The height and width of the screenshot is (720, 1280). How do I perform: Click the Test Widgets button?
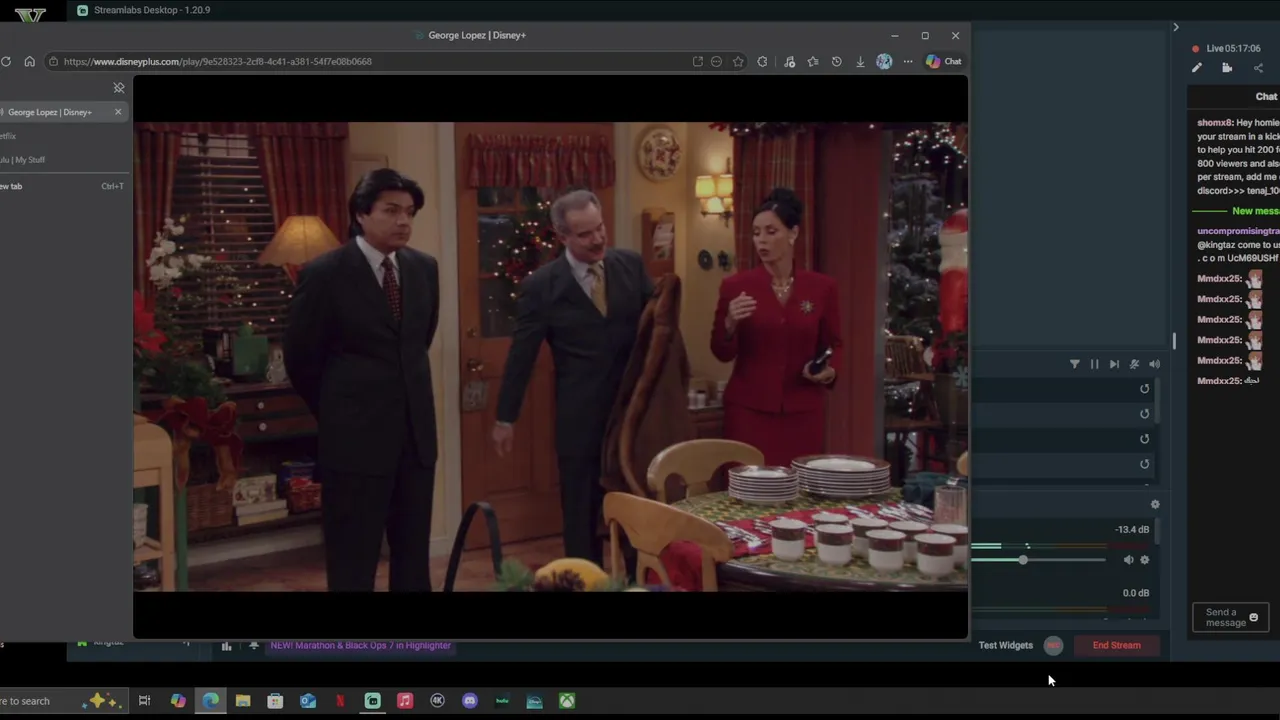click(x=1005, y=645)
